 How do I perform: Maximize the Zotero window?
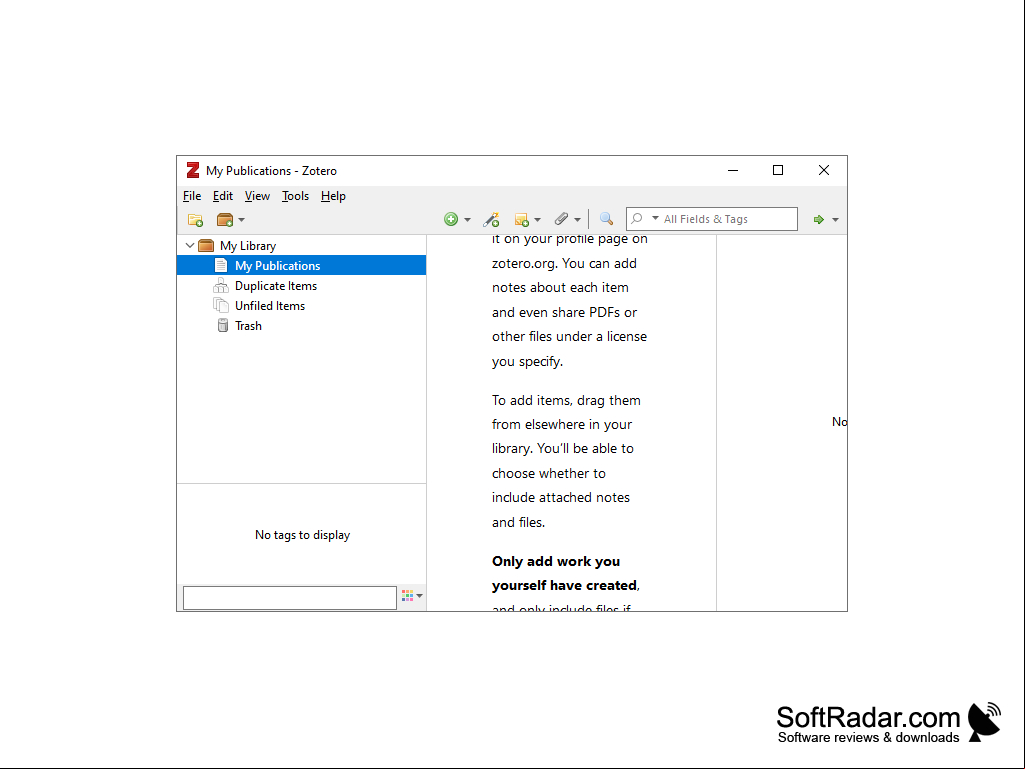778,171
